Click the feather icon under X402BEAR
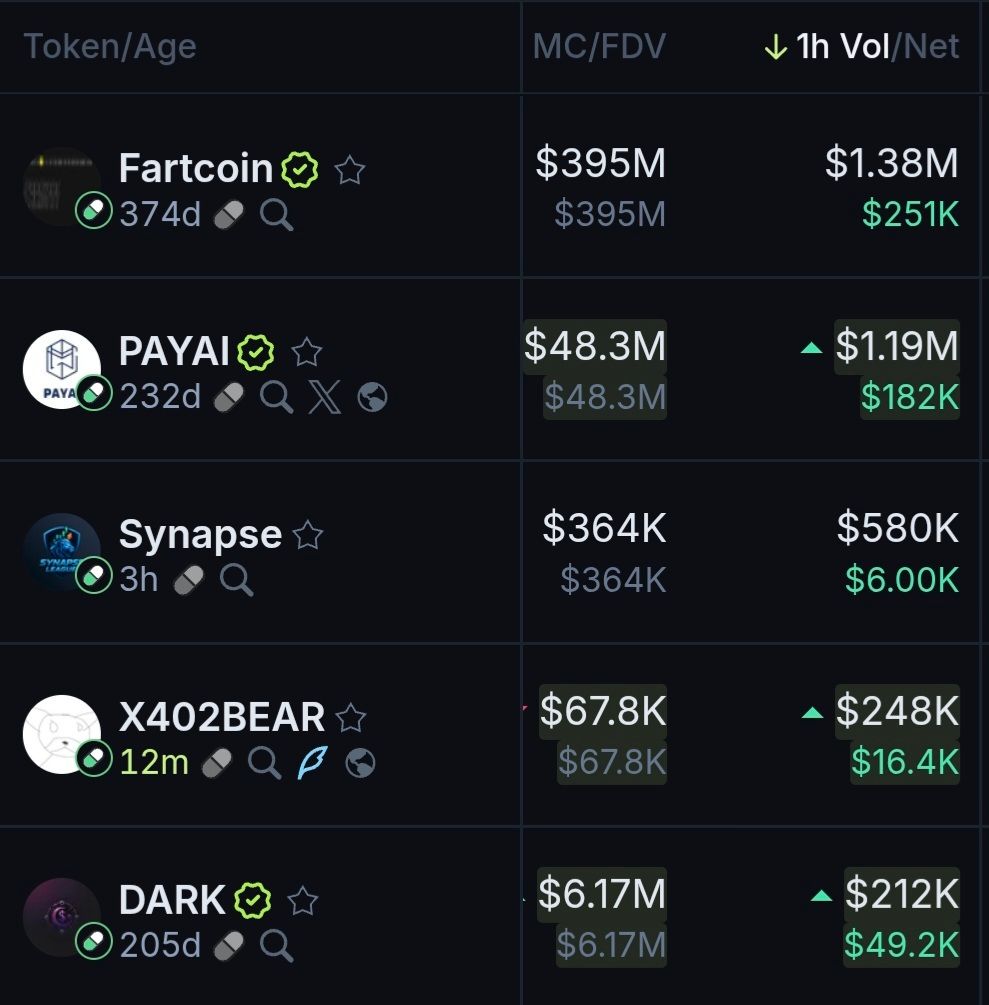Screen dimensions: 989x1005 (x=312, y=764)
